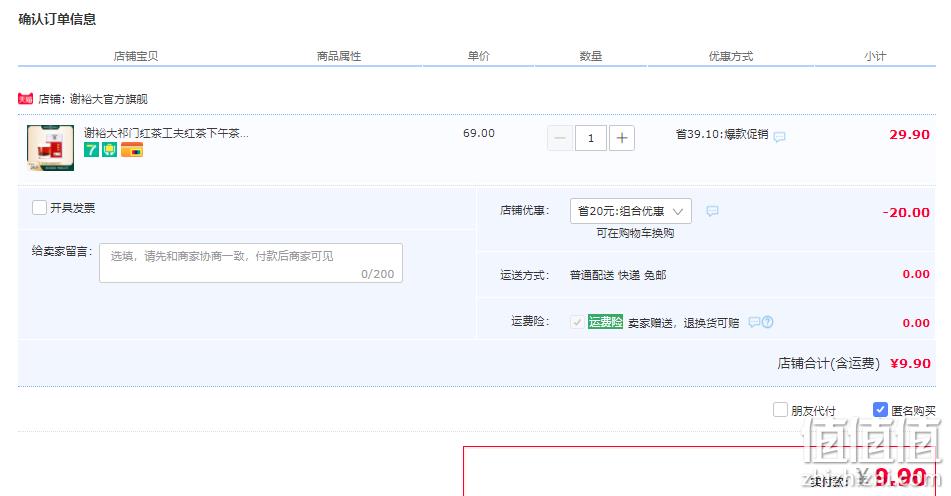The width and height of the screenshot is (951, 496).
Task: Click the 单价 column header
Action: (x=479, y=56)
